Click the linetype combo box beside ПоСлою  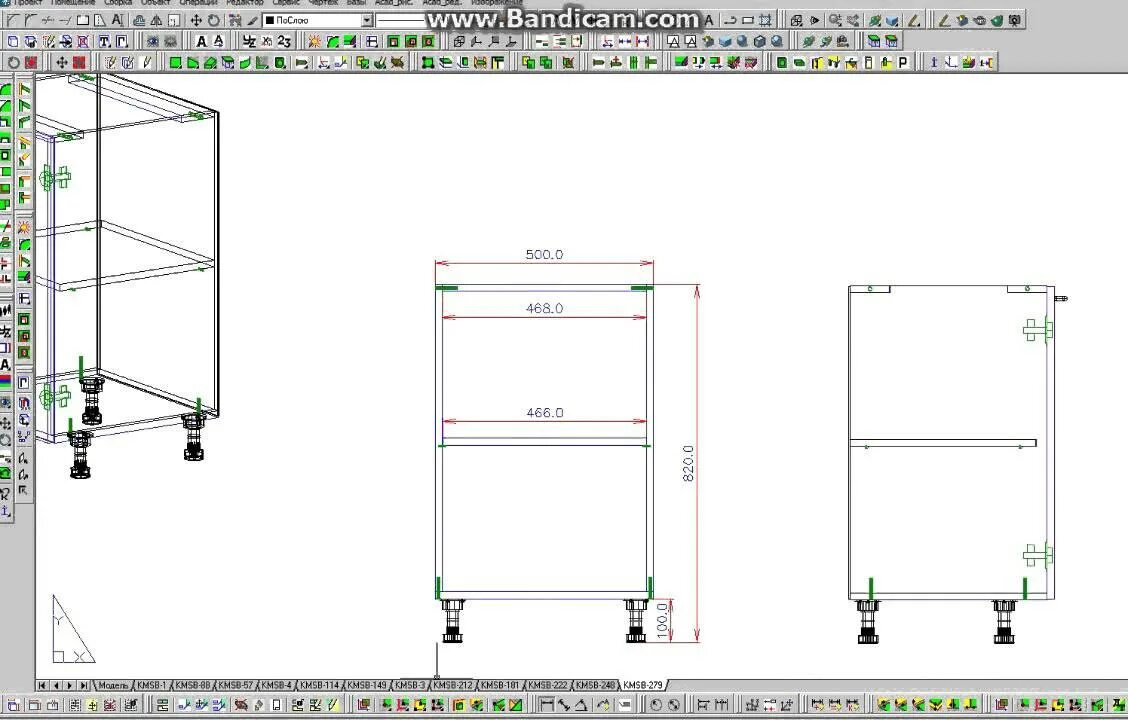click(400, 21)
